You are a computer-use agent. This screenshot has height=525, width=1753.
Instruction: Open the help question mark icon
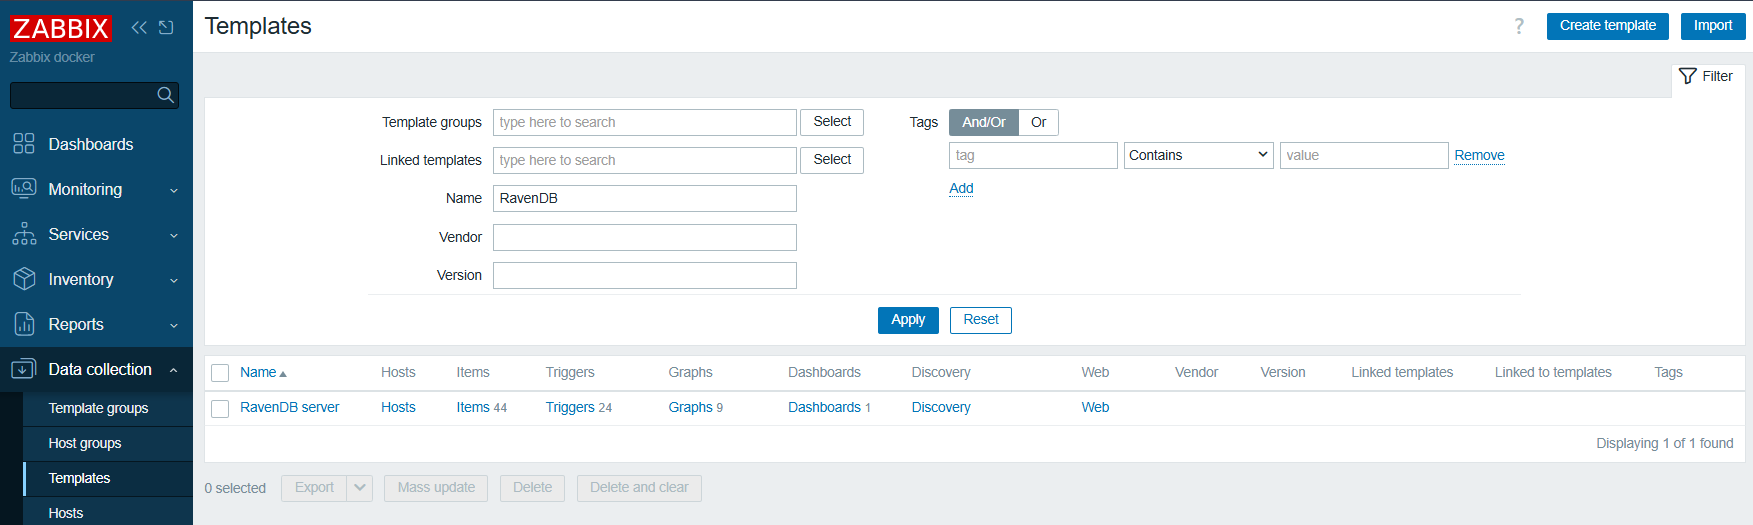pos(1519,26)
